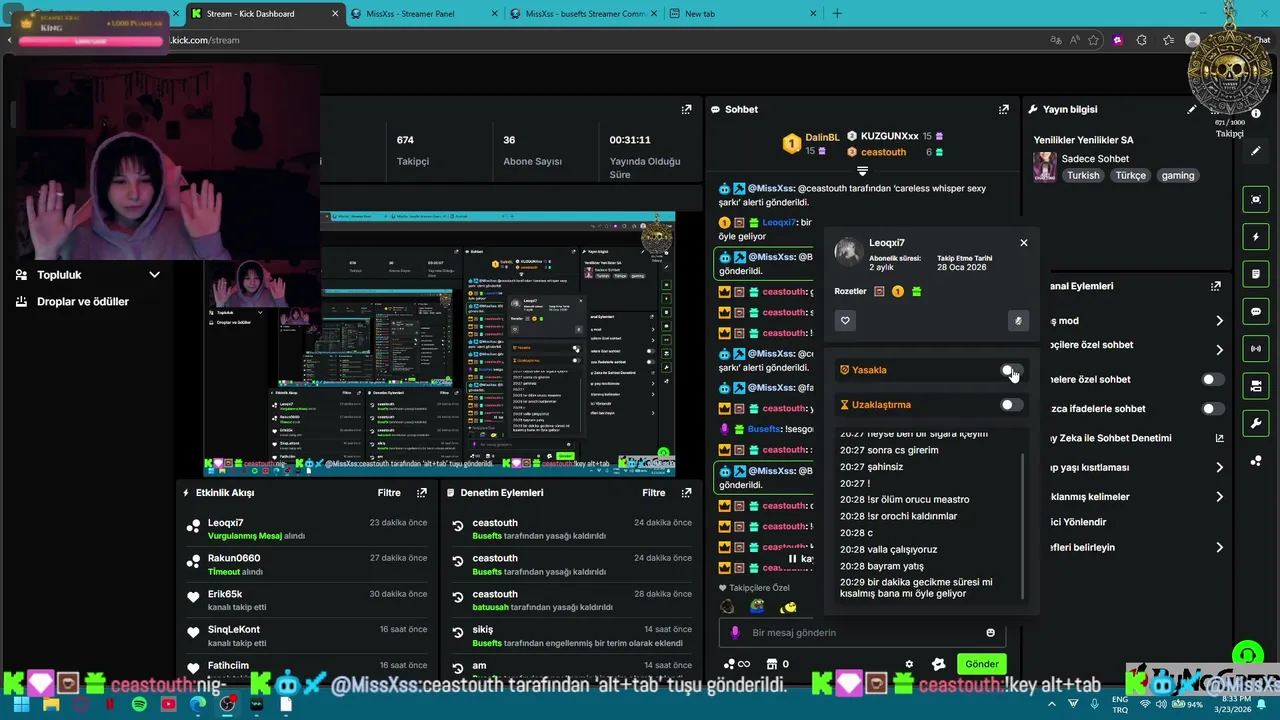Open Spotify from the taskbar
Viewport: 1280px width, 720px height.
pyautogui.click(x=139, y=705)
